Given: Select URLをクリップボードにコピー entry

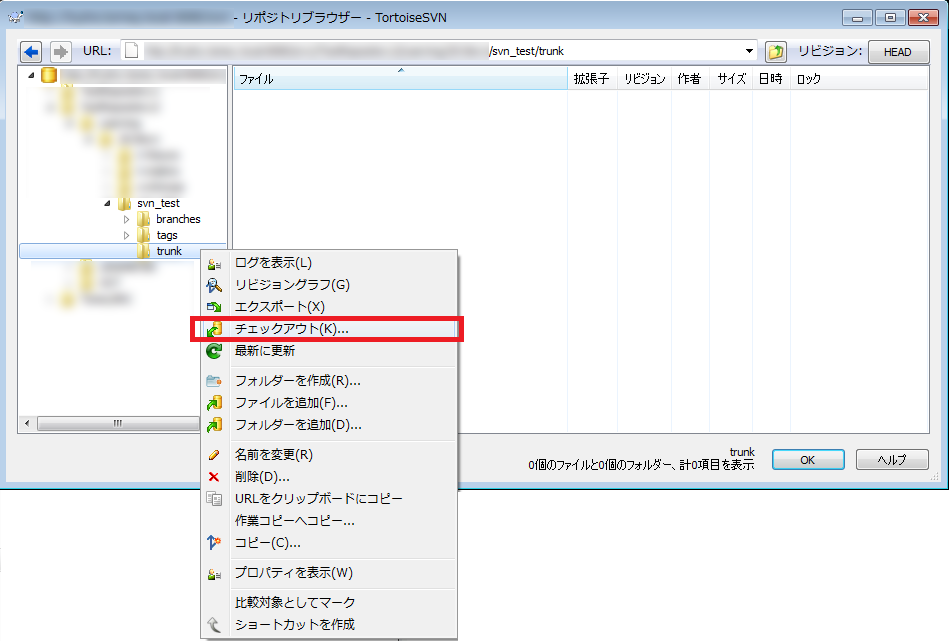Looking at the screenshot, I should 329,499.
